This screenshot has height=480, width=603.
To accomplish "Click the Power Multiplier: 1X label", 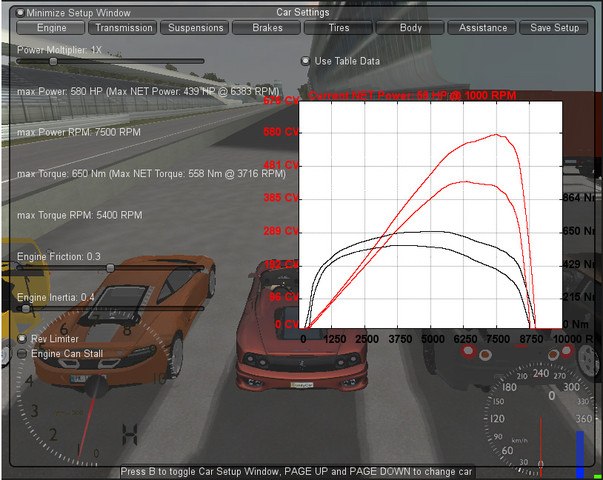I will (59, 50).
